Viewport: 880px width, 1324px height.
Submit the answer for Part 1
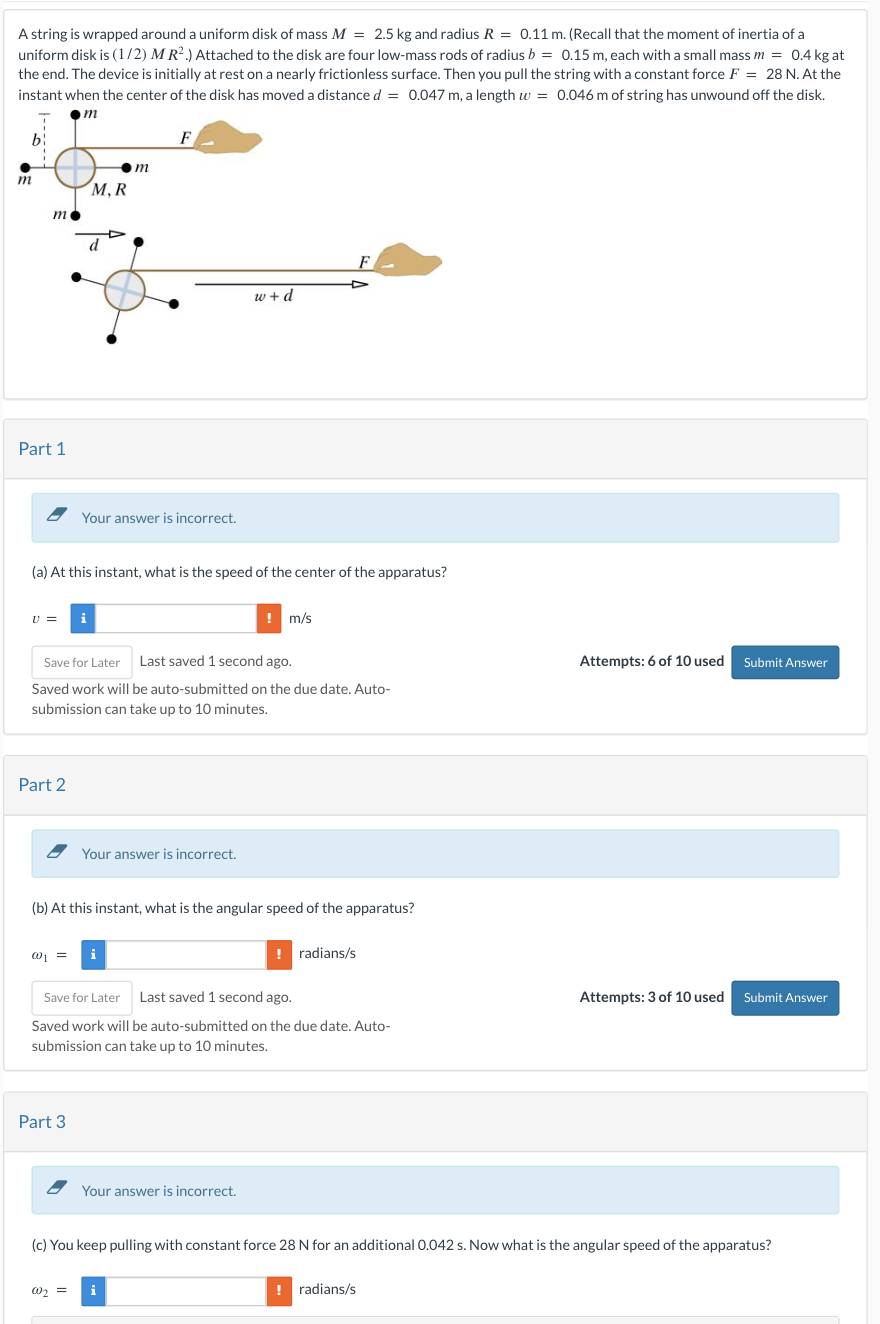point(785,662)
